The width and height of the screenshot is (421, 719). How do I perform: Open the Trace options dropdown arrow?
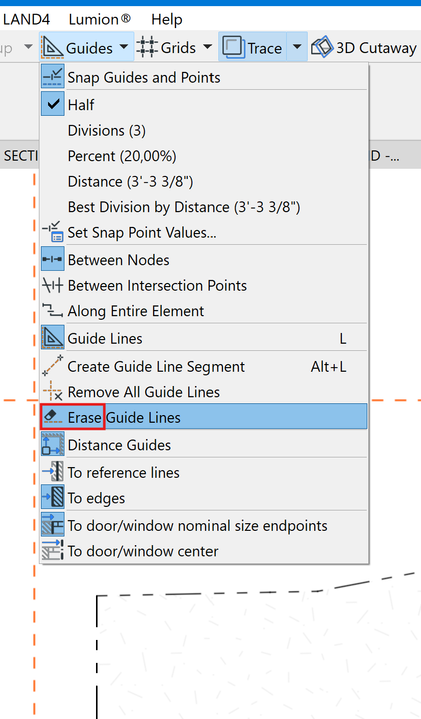pos(297,47)
